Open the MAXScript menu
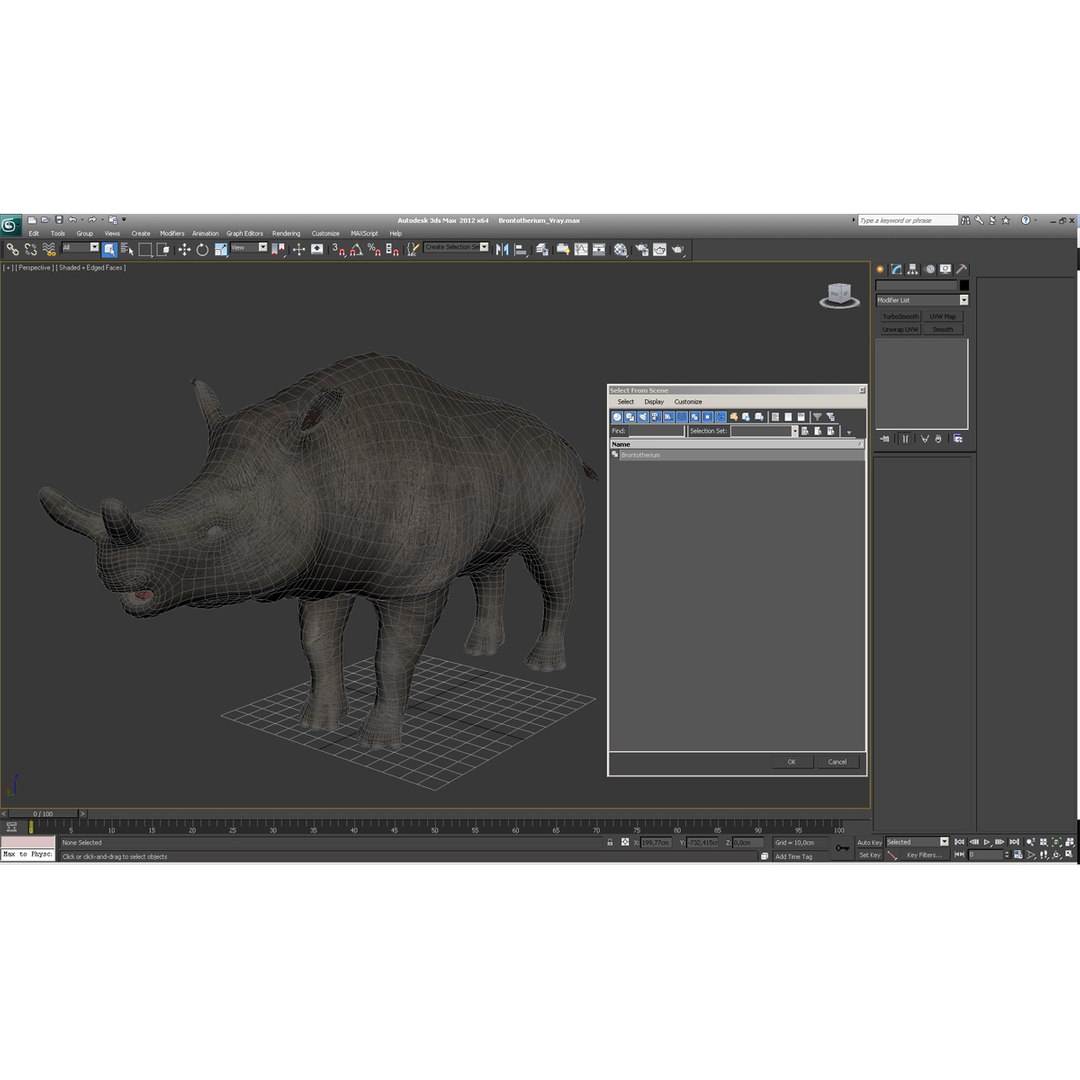The height and width of the screenshot is (1080, 1080). click(364, 233)
